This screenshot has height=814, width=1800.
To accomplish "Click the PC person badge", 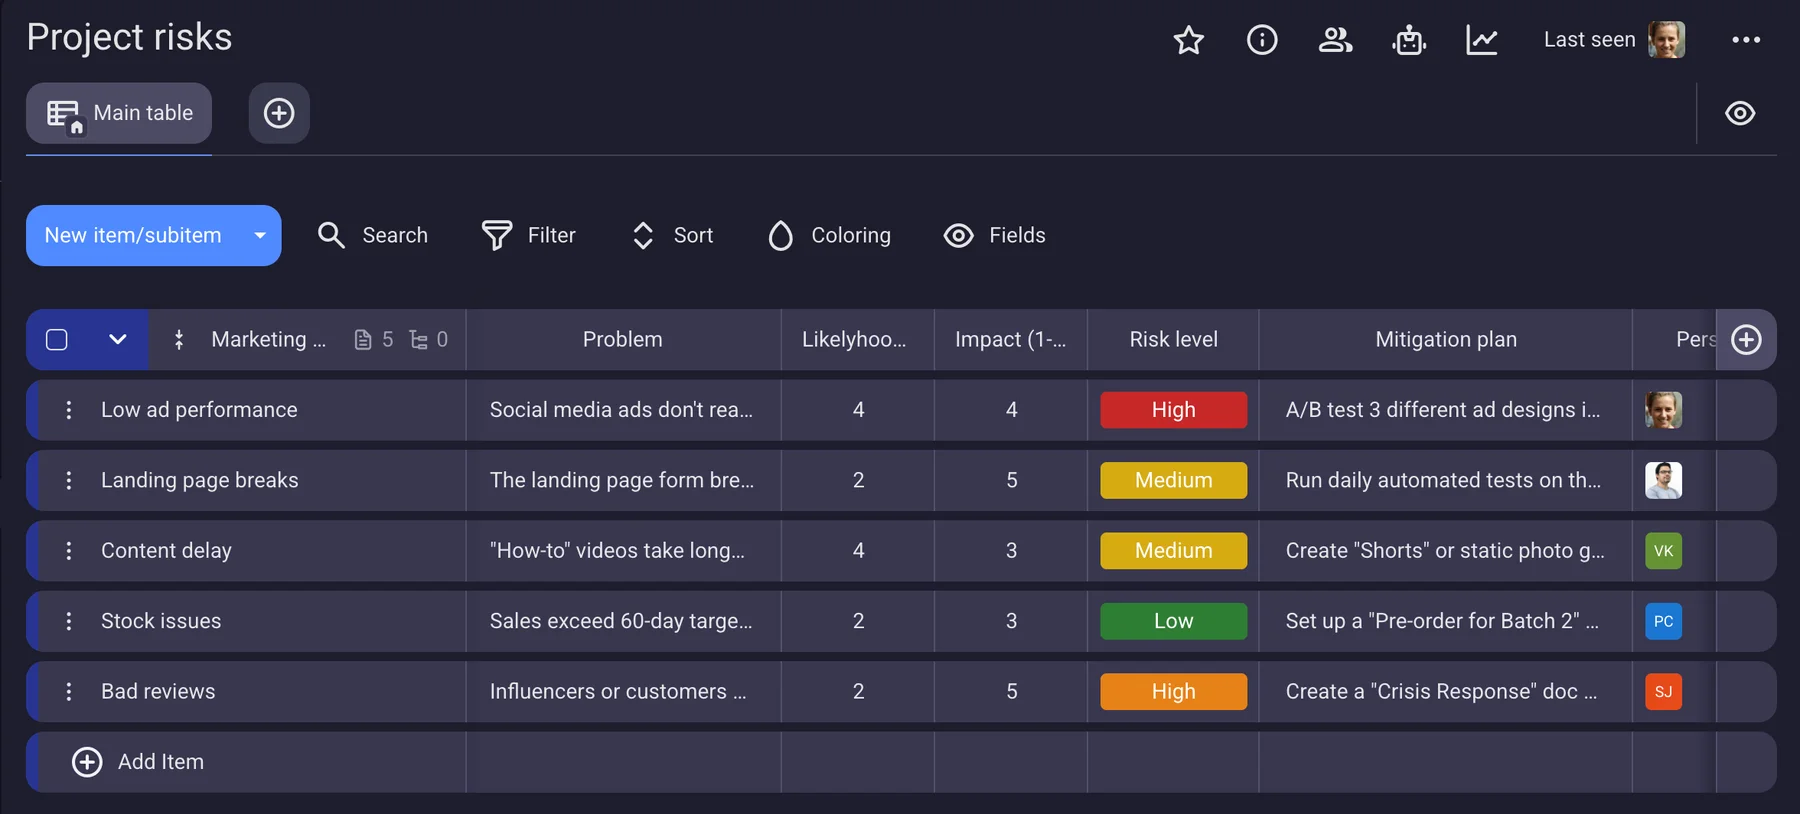I will [x=1663, y=621].
